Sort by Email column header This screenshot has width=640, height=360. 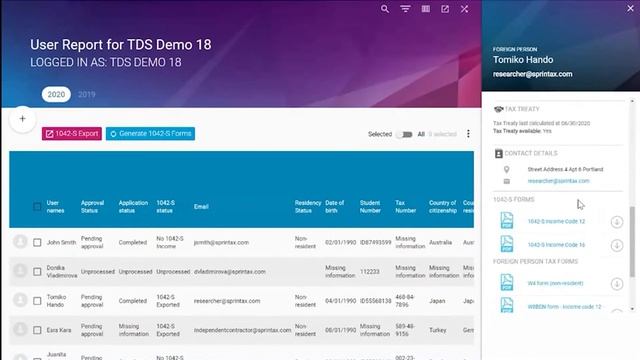point(201,207)
